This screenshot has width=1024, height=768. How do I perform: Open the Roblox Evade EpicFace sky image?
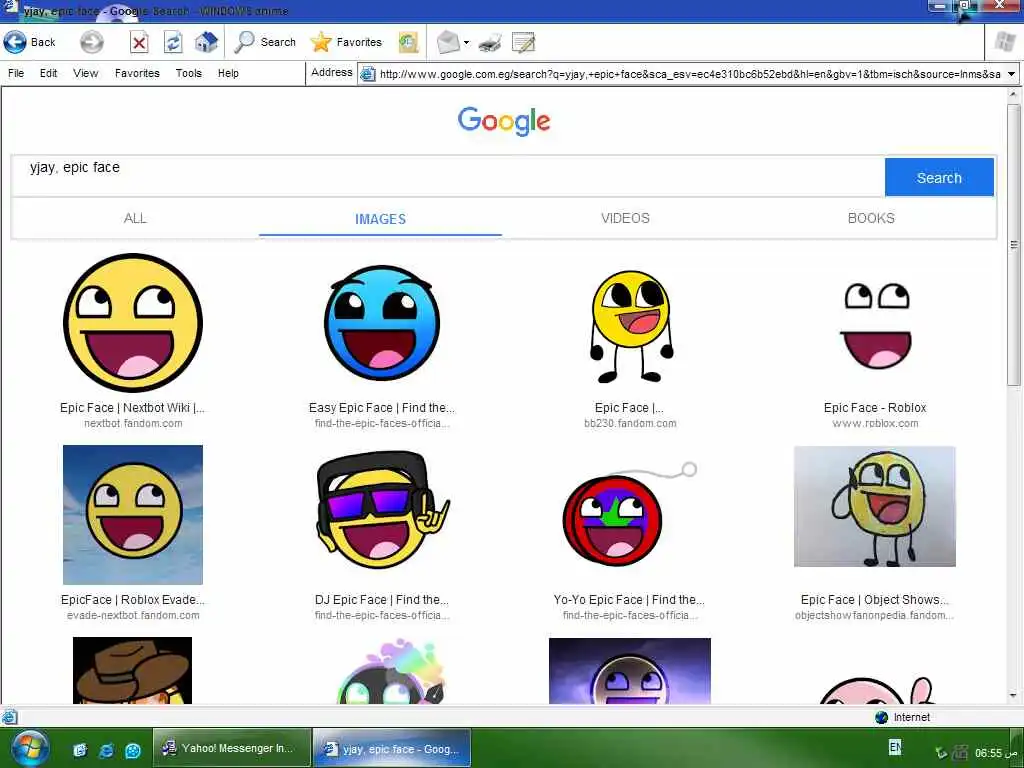tap(133, 515)
